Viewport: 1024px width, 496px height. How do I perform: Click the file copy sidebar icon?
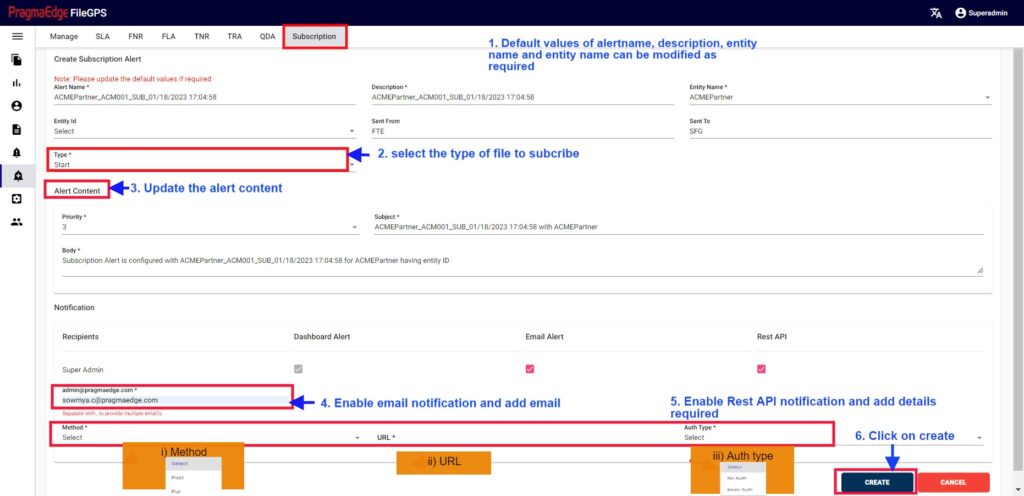coord(17,60)
